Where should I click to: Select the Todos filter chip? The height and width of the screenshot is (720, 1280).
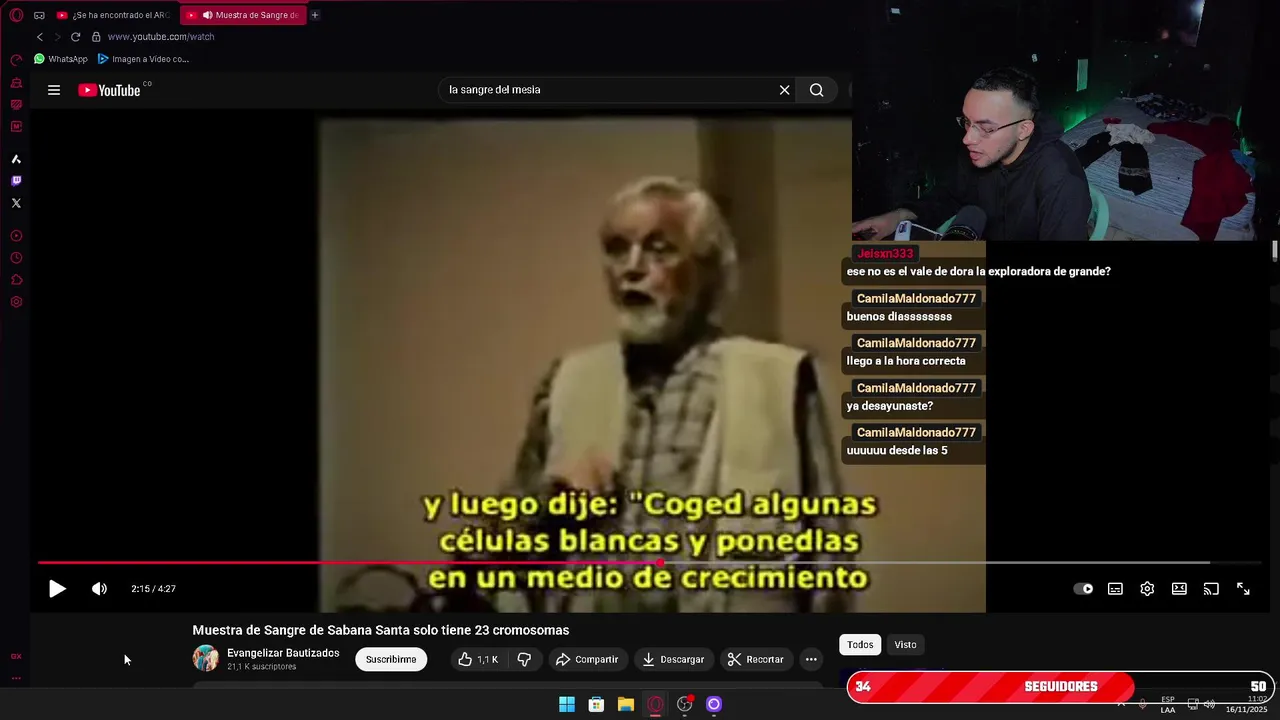click(x=860, y=645)
